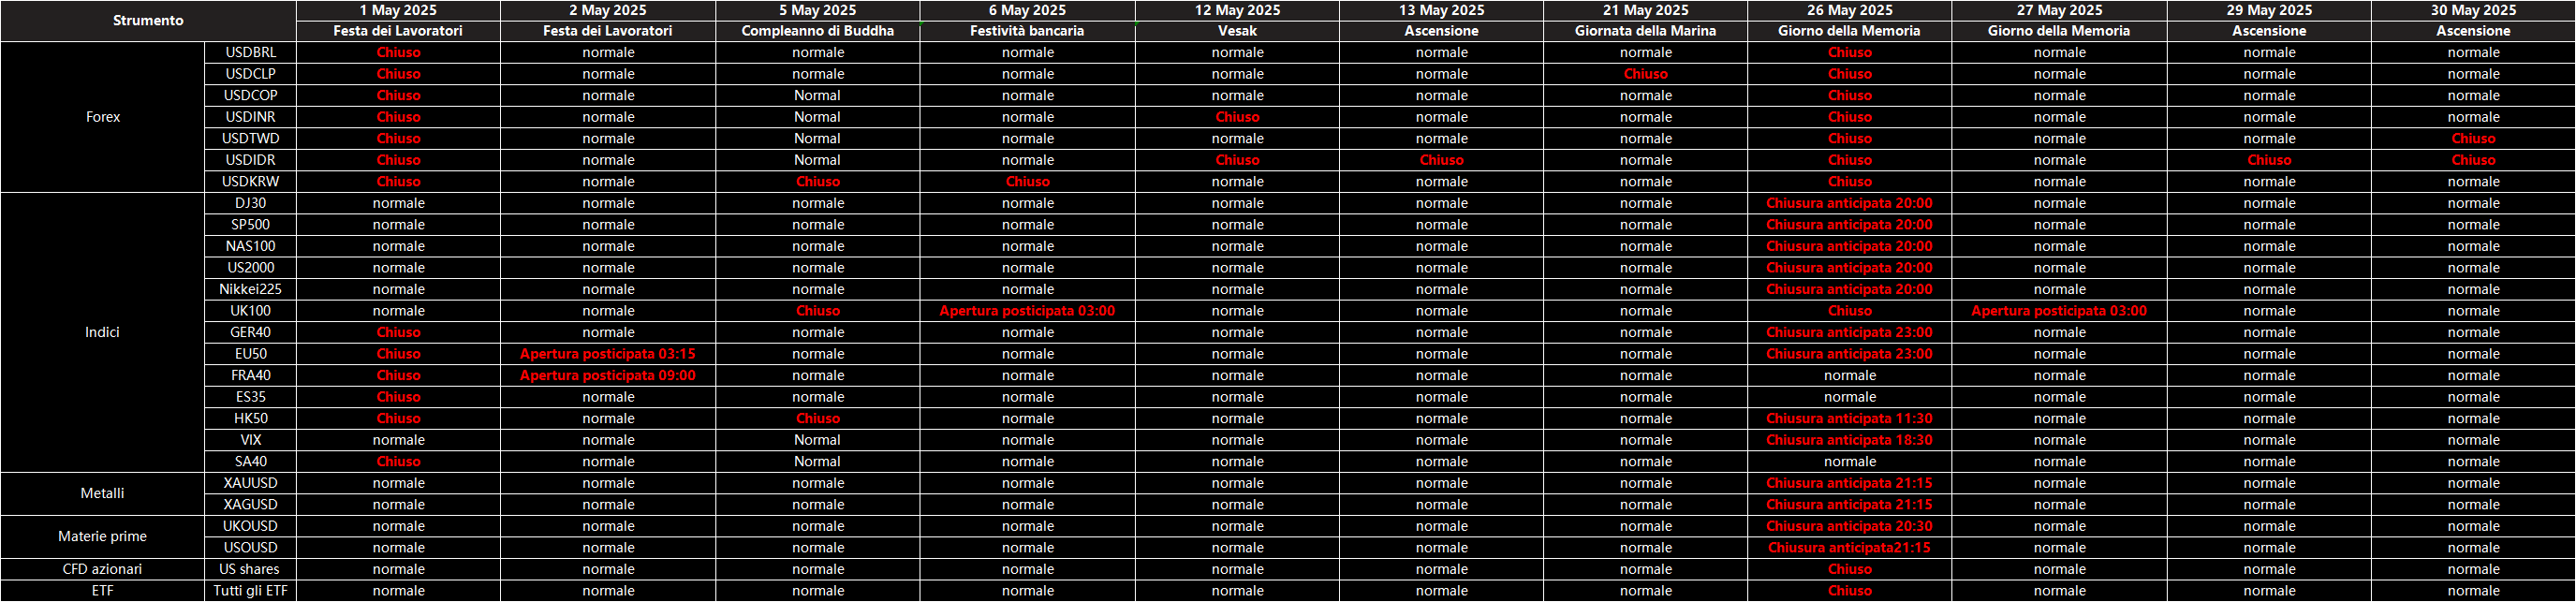Select the Forex category cell
The height and width of the screenshot is (602, 2576).
pyautogui.click(x=102, y=117)
